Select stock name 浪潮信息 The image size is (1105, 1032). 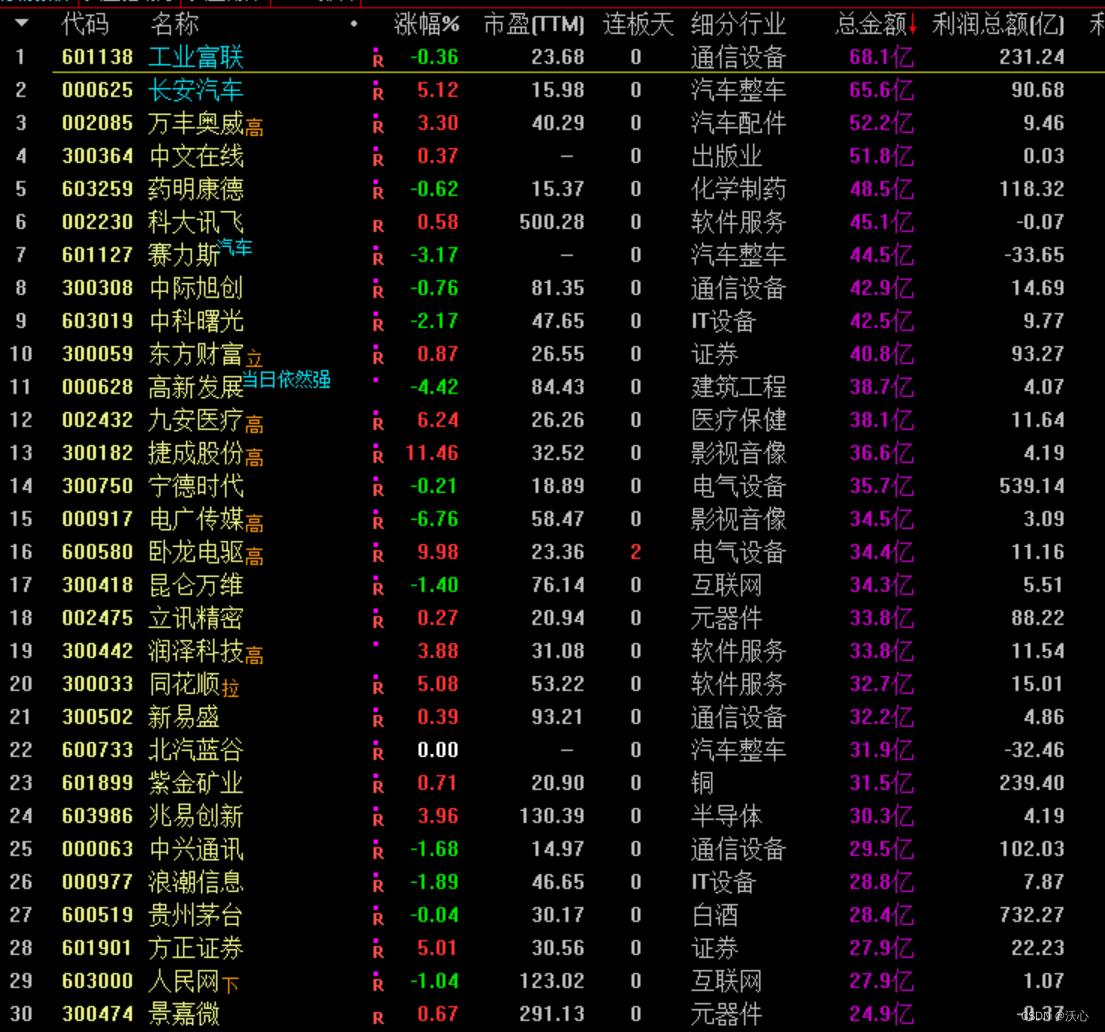point(196,882)
